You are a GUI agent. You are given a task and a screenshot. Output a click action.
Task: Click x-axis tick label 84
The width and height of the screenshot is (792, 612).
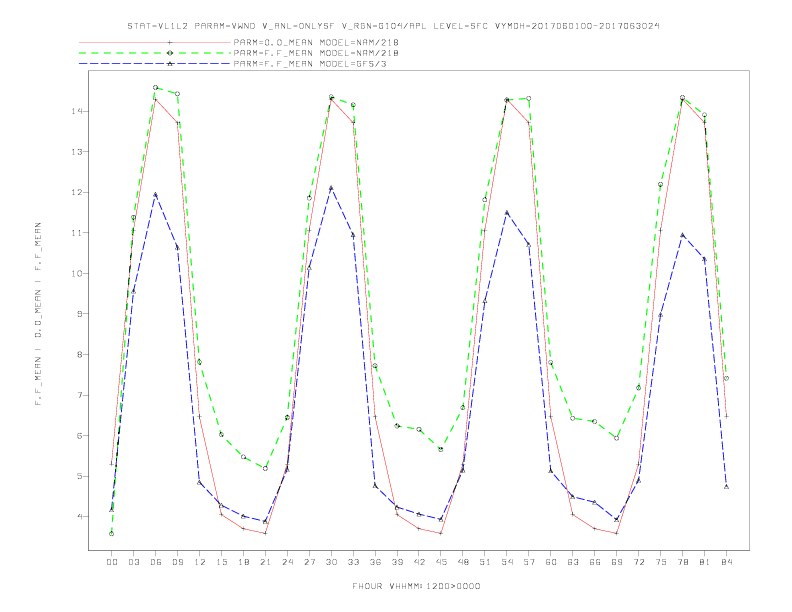(727, 562)
